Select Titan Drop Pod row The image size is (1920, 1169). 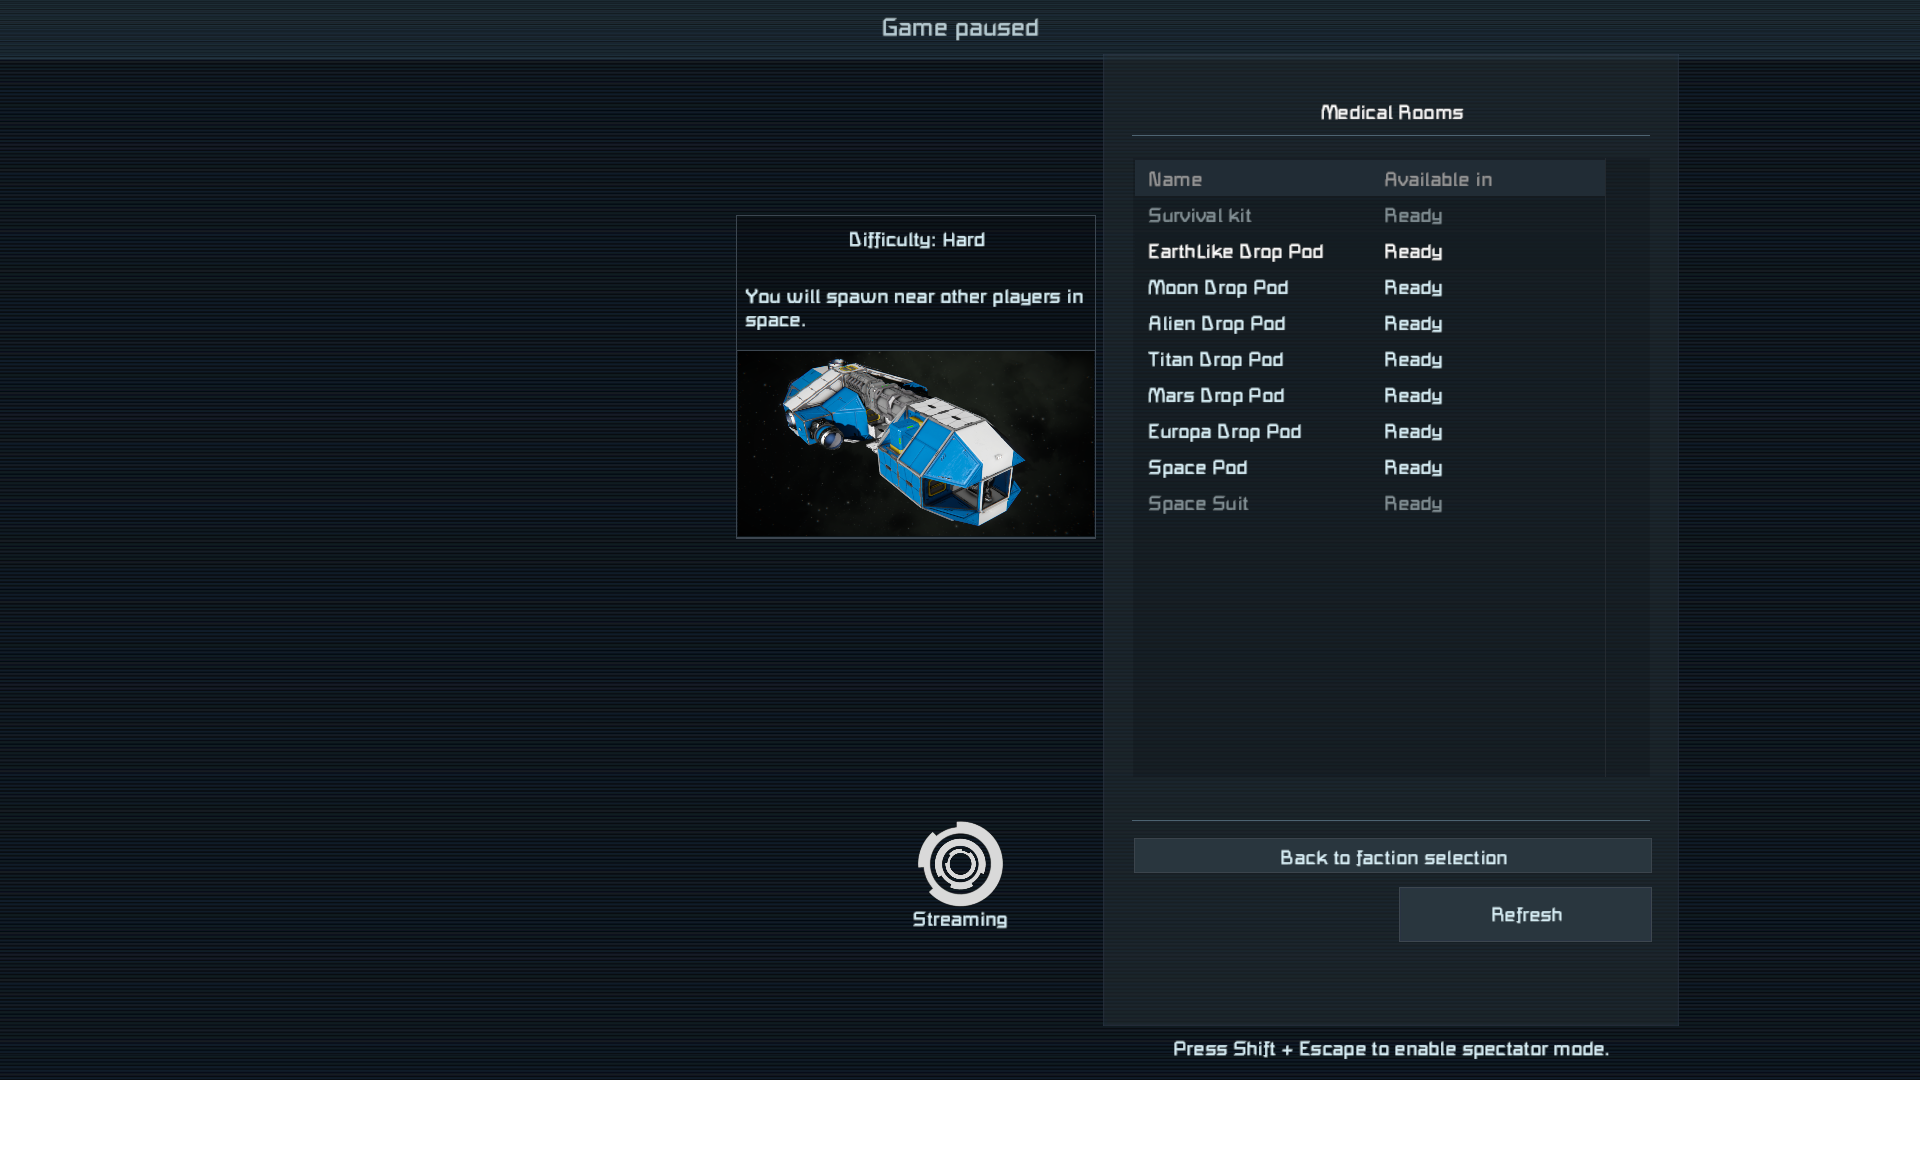click(x=1215, y=360)
